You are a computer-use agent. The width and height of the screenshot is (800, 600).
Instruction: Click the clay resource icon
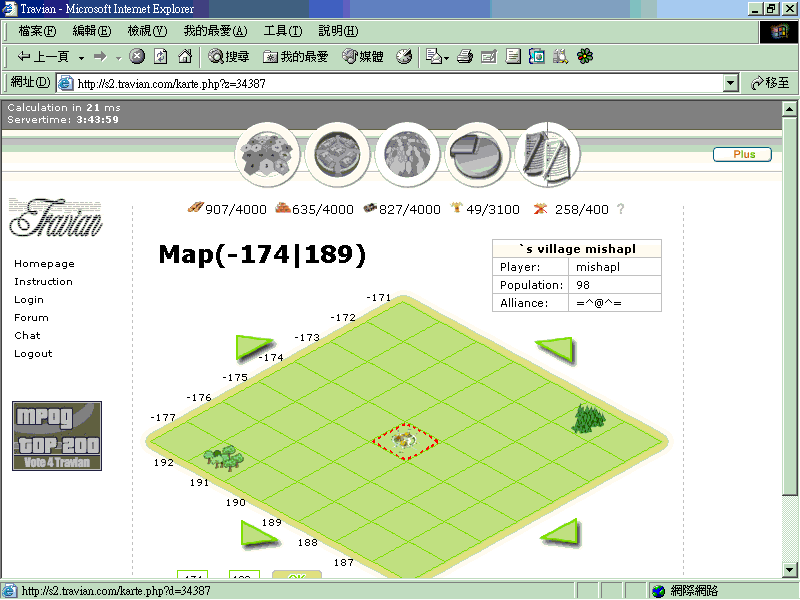(x=283, y=208)
